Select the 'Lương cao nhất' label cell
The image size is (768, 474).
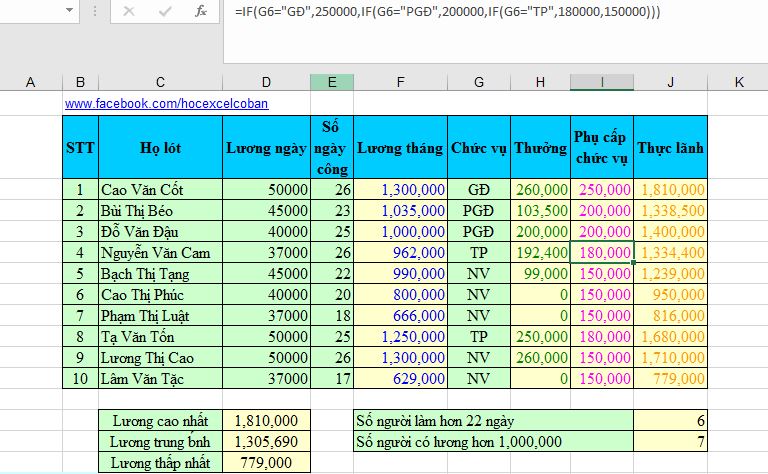(x=160, y=419)
